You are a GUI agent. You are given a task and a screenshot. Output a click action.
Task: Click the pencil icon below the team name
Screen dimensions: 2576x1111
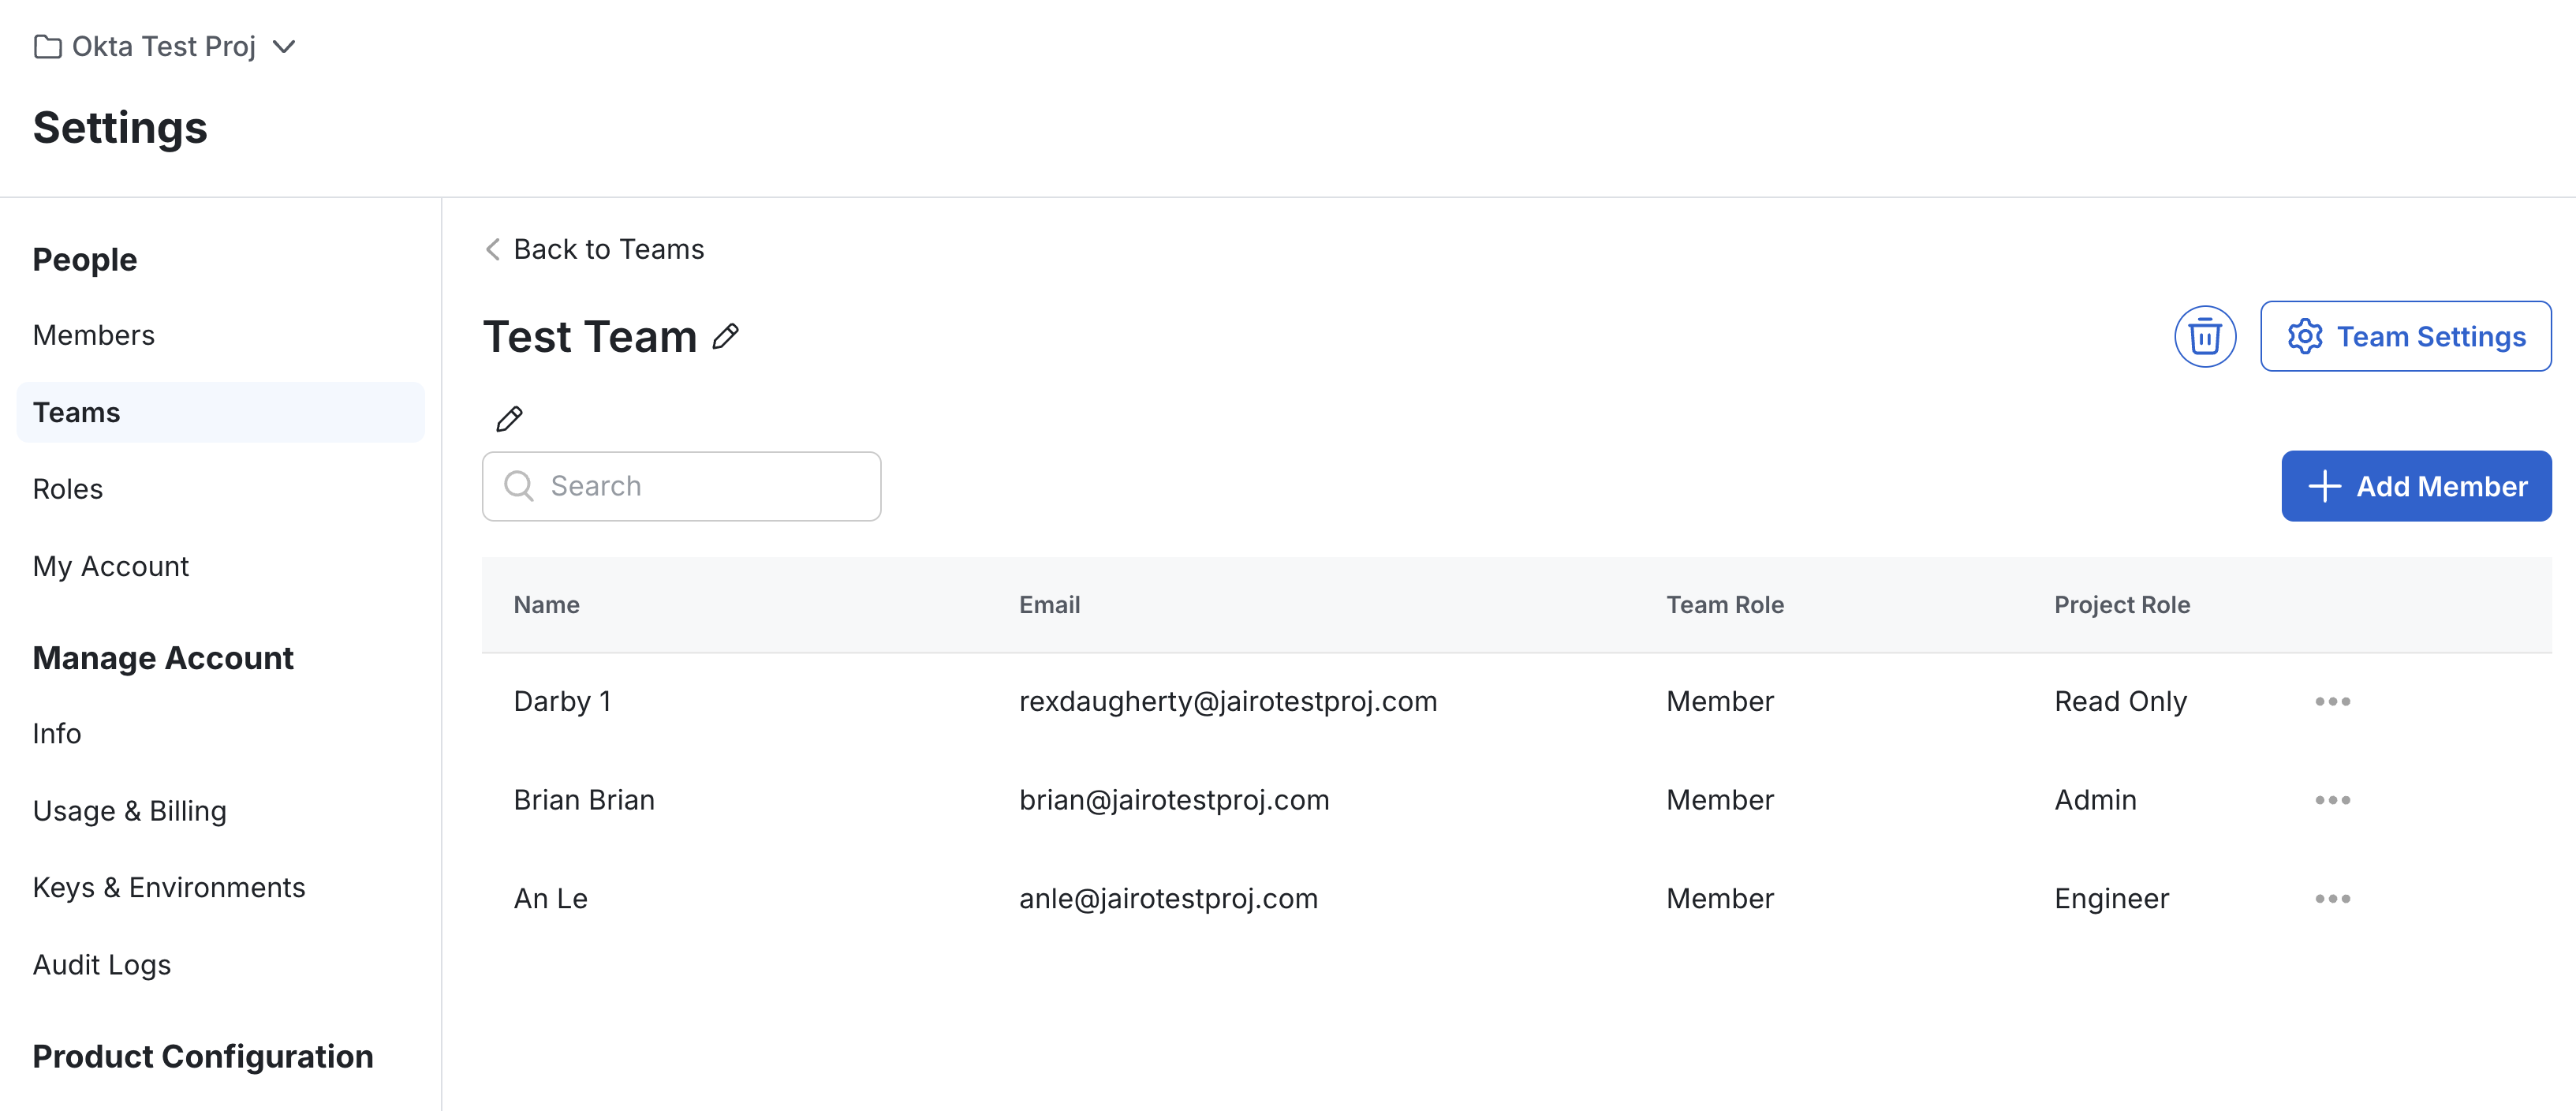point(510,418)
